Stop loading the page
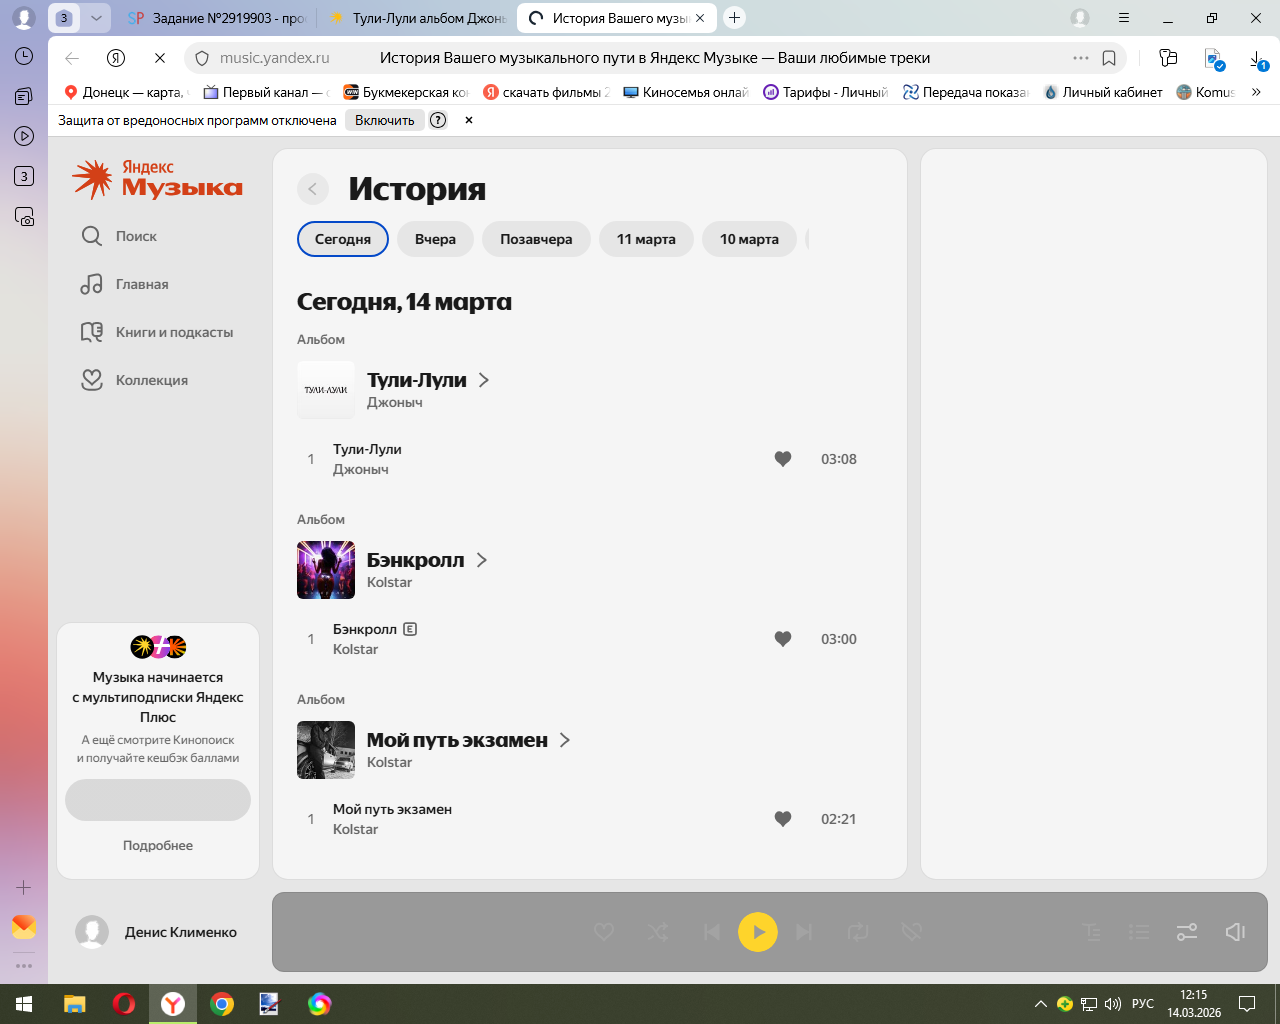This screenshot has height=1024, width=1280. pos(160,58)
